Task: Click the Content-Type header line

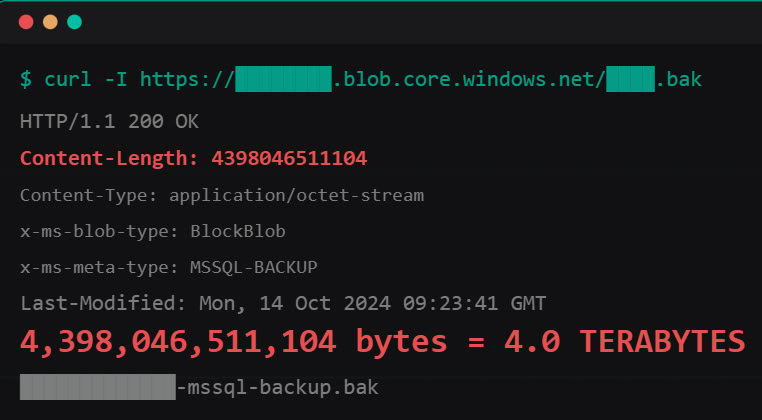Action: pyautogui.click(x=221, y=195)
